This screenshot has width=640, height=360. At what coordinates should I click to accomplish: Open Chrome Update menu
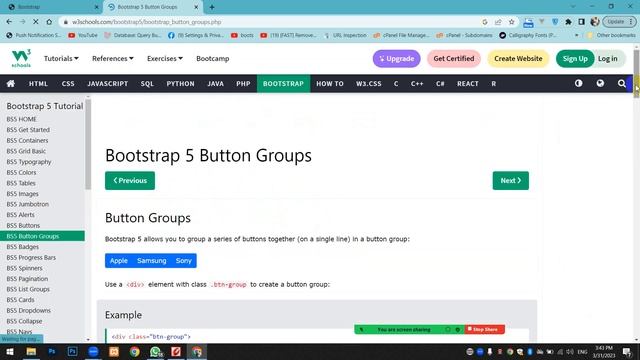click(x=619, y=22)
